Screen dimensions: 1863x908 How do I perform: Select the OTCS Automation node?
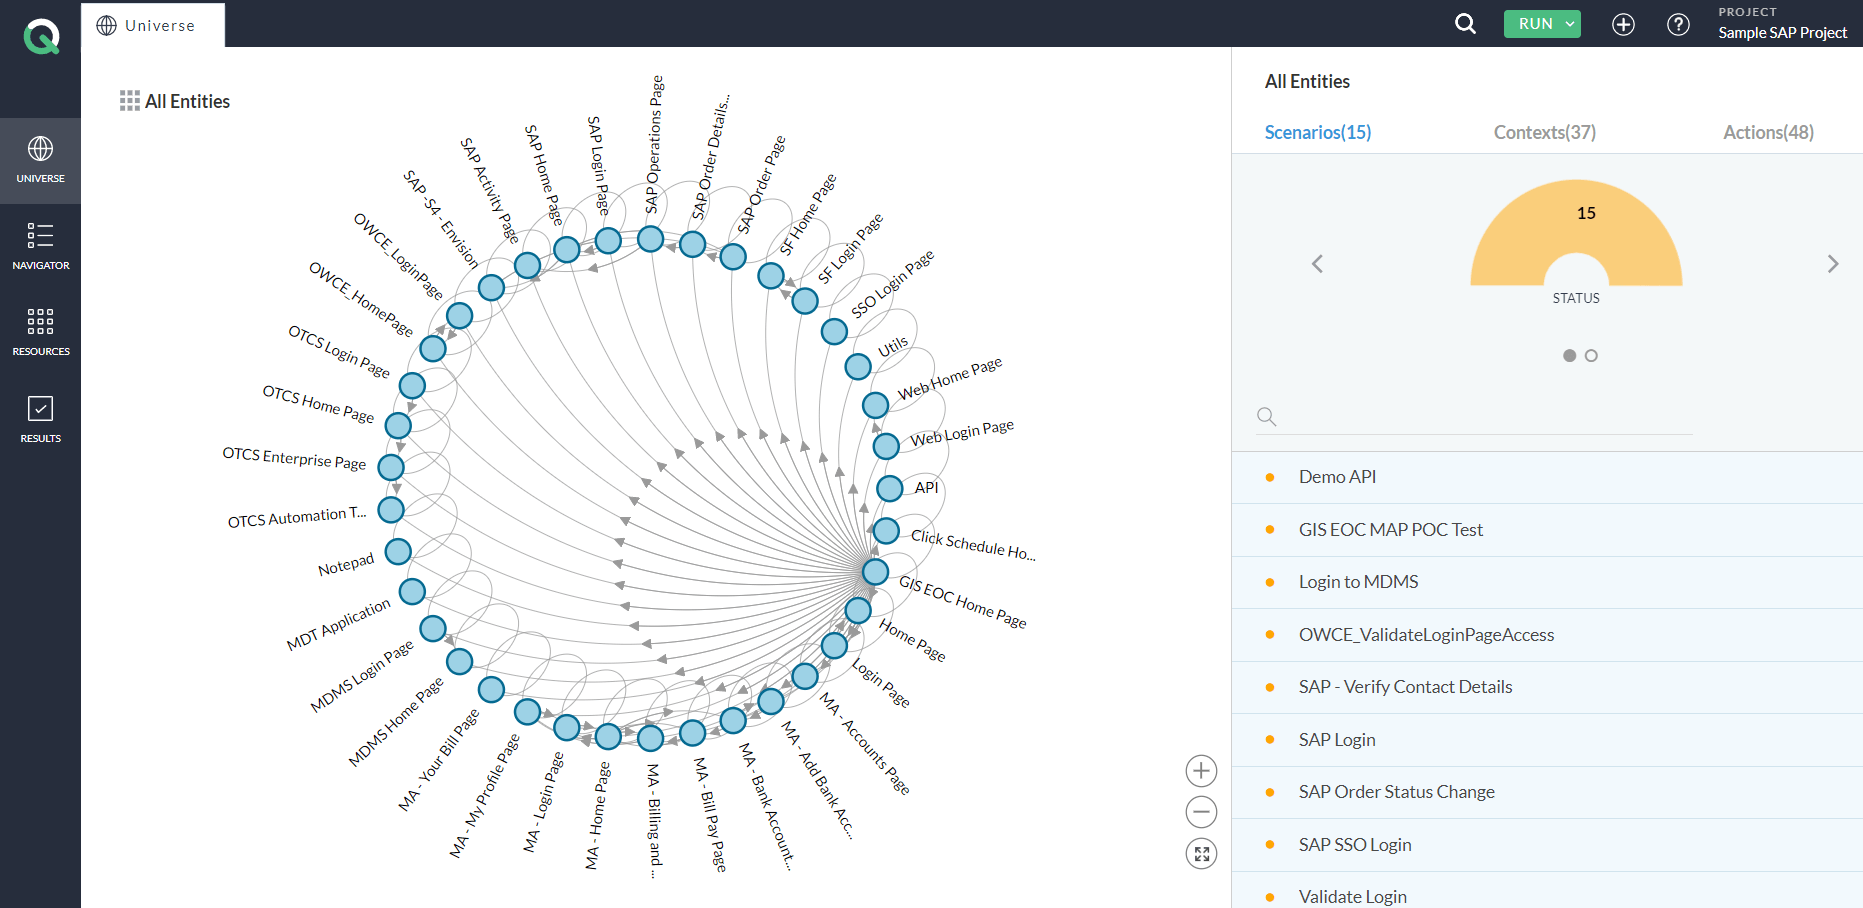tap(391, 509)
